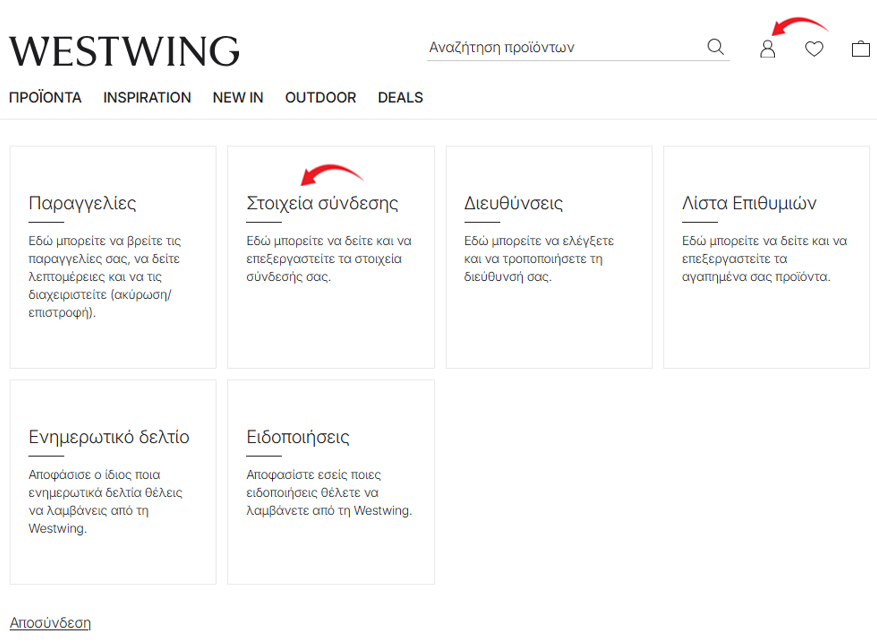Open the Ενημερωτικό δελτίο card
877x643 pixels.
pyautogui.click(x=113, y=481)
